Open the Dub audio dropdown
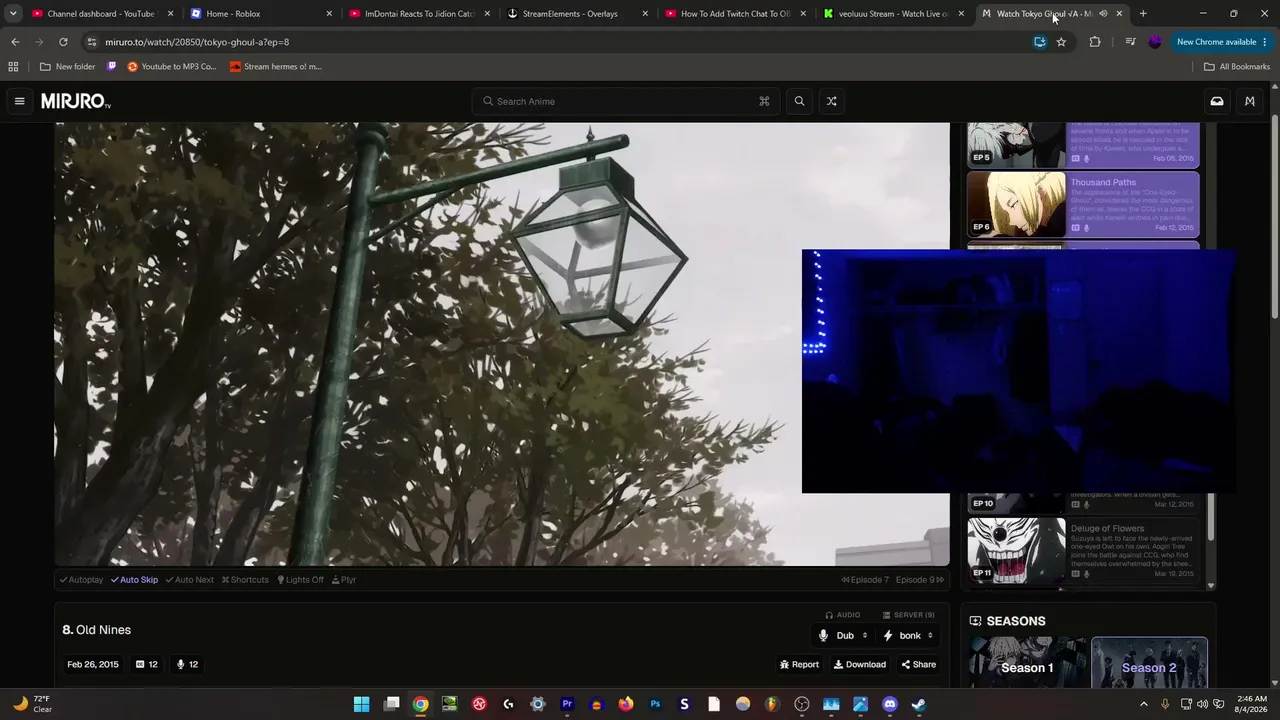1280x720 pixels. click(x=845, y=636)
